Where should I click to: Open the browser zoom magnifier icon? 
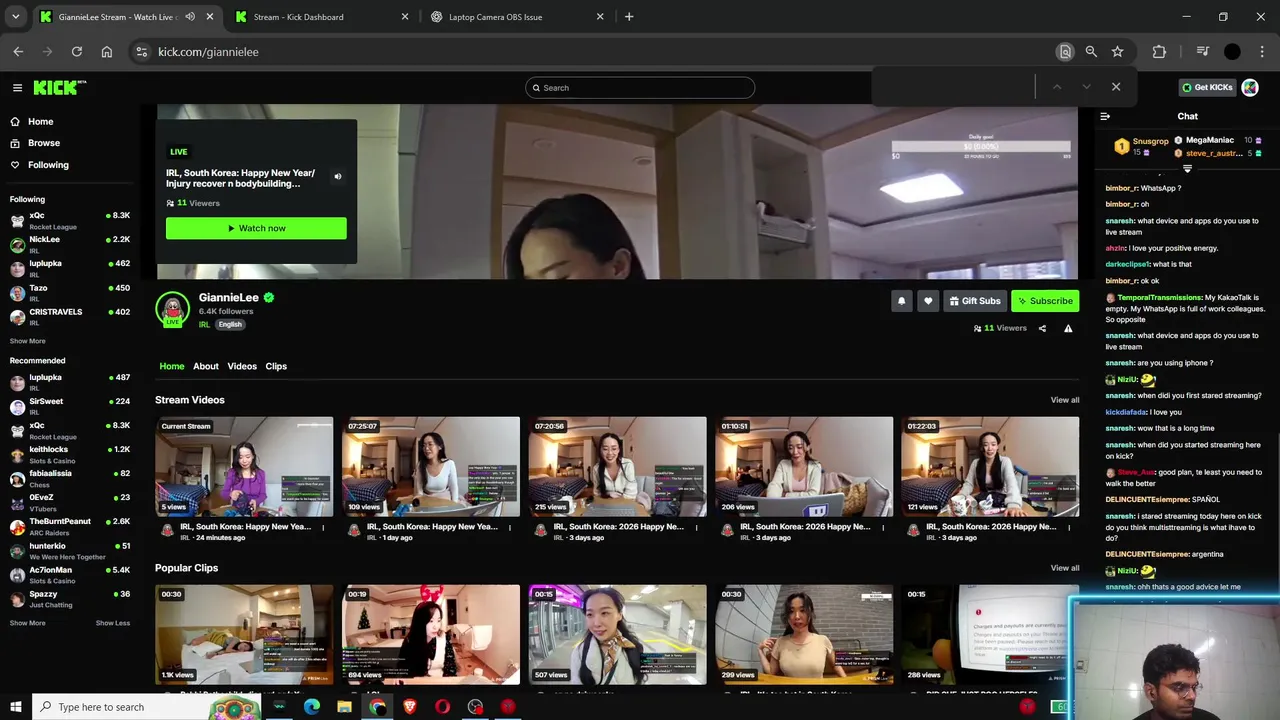coord(1091,52)
